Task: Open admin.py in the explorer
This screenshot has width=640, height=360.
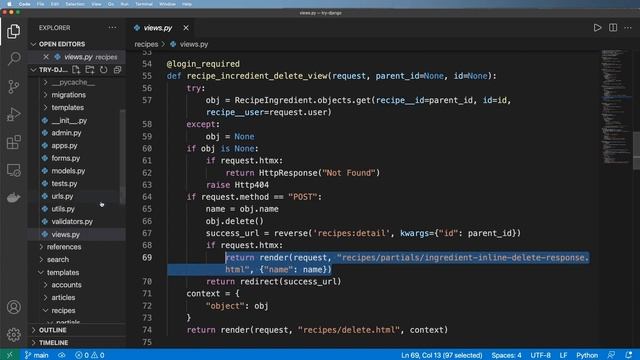Action: click(x=66, y=133)
